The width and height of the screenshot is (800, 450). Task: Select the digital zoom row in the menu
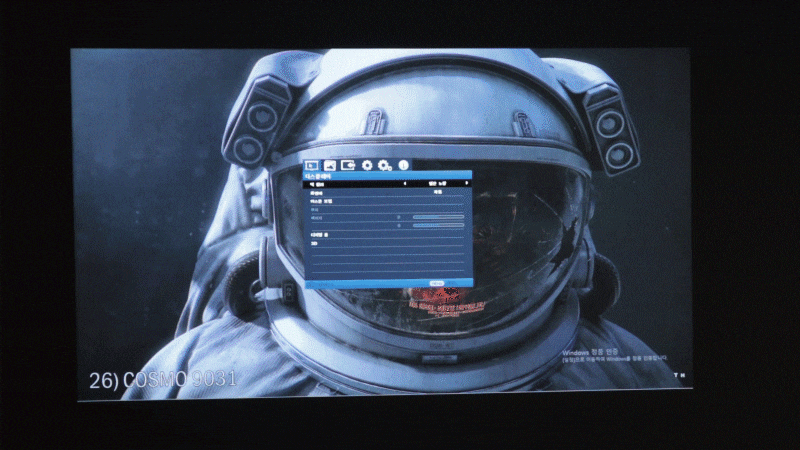(x=388, y=235)
